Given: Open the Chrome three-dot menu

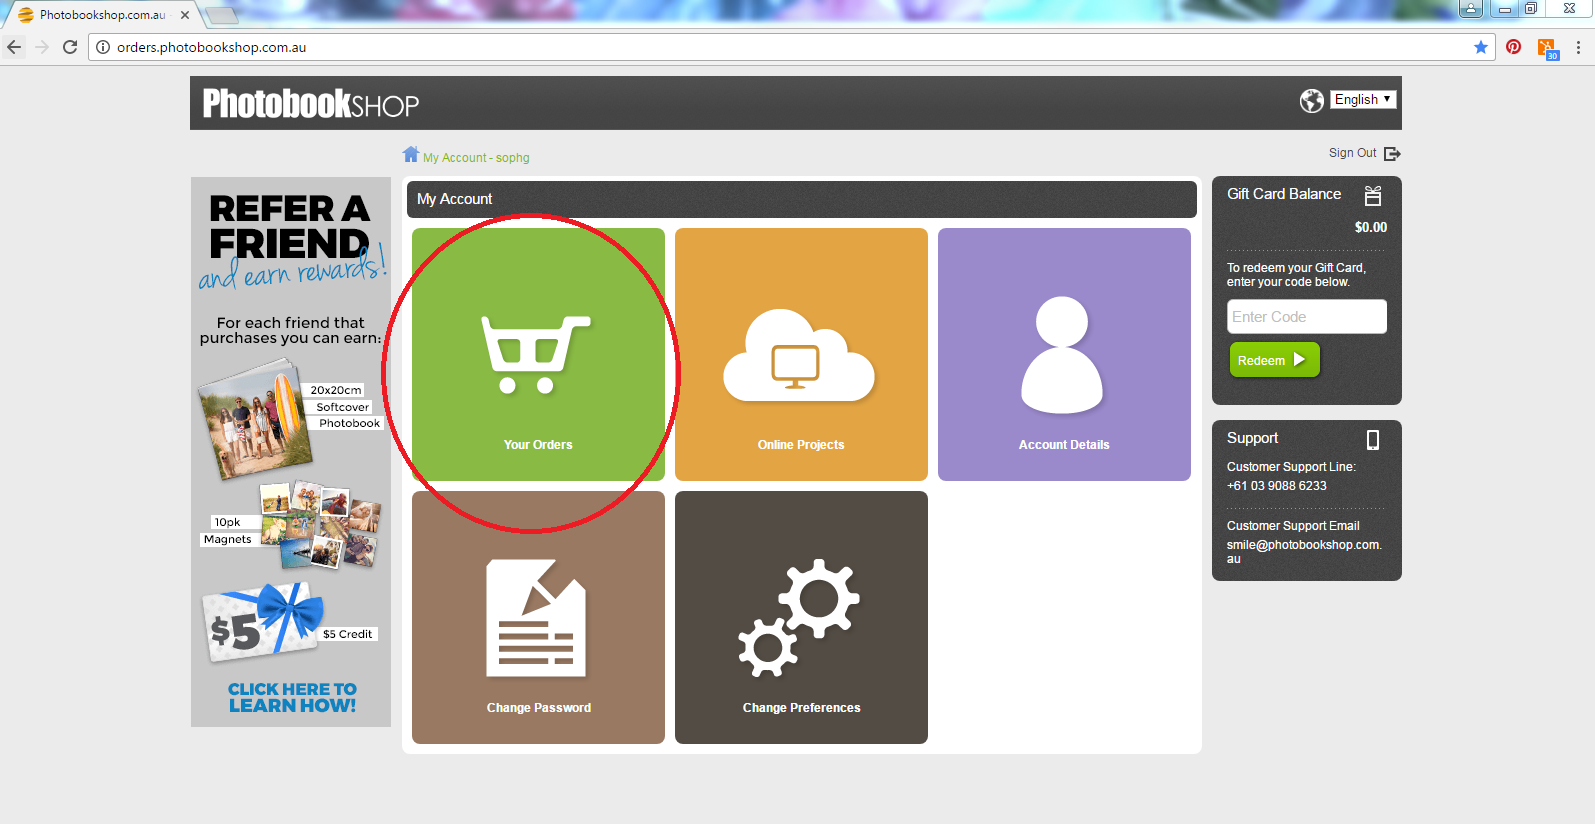Looking at the screenshot, I should [x=1578, y=47].
